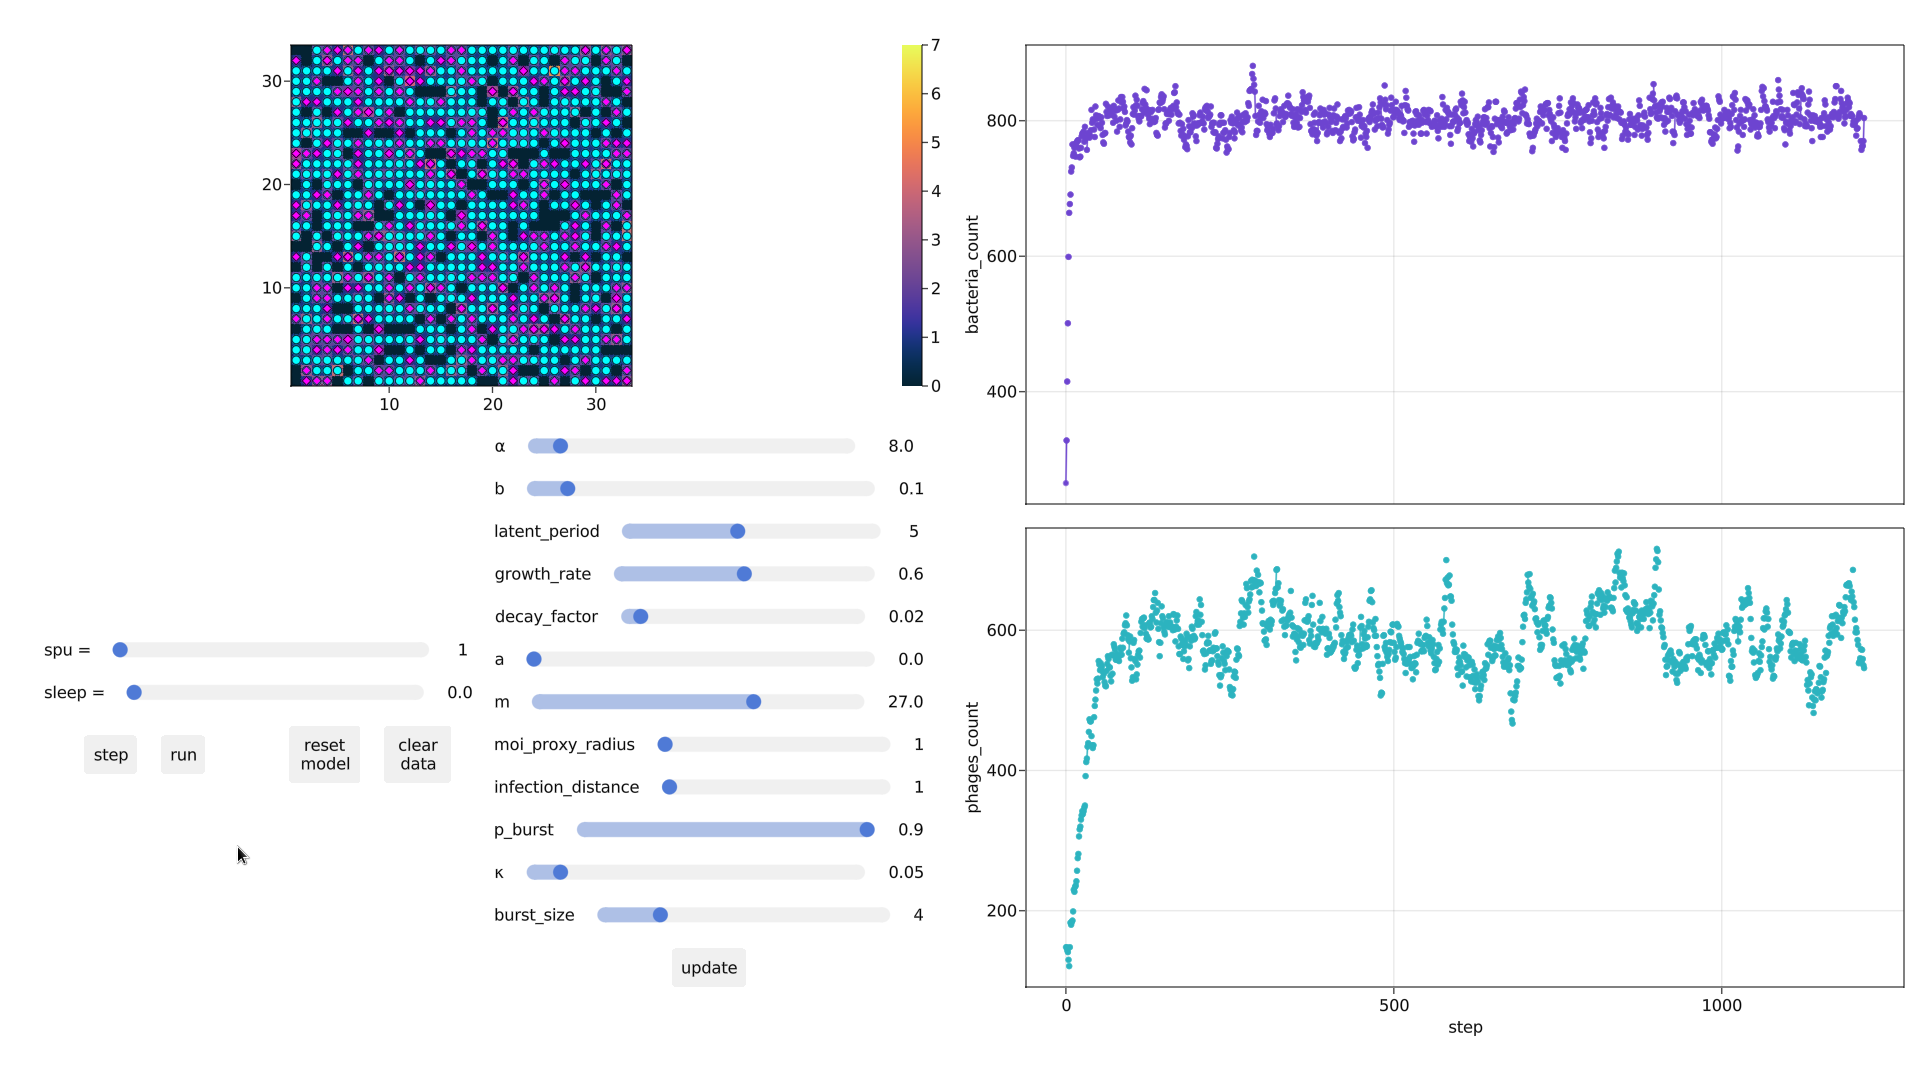Click the moi_proxy_radius slider handle
The width and height of the screenshot is (1920, 1080).
(665, 744)
